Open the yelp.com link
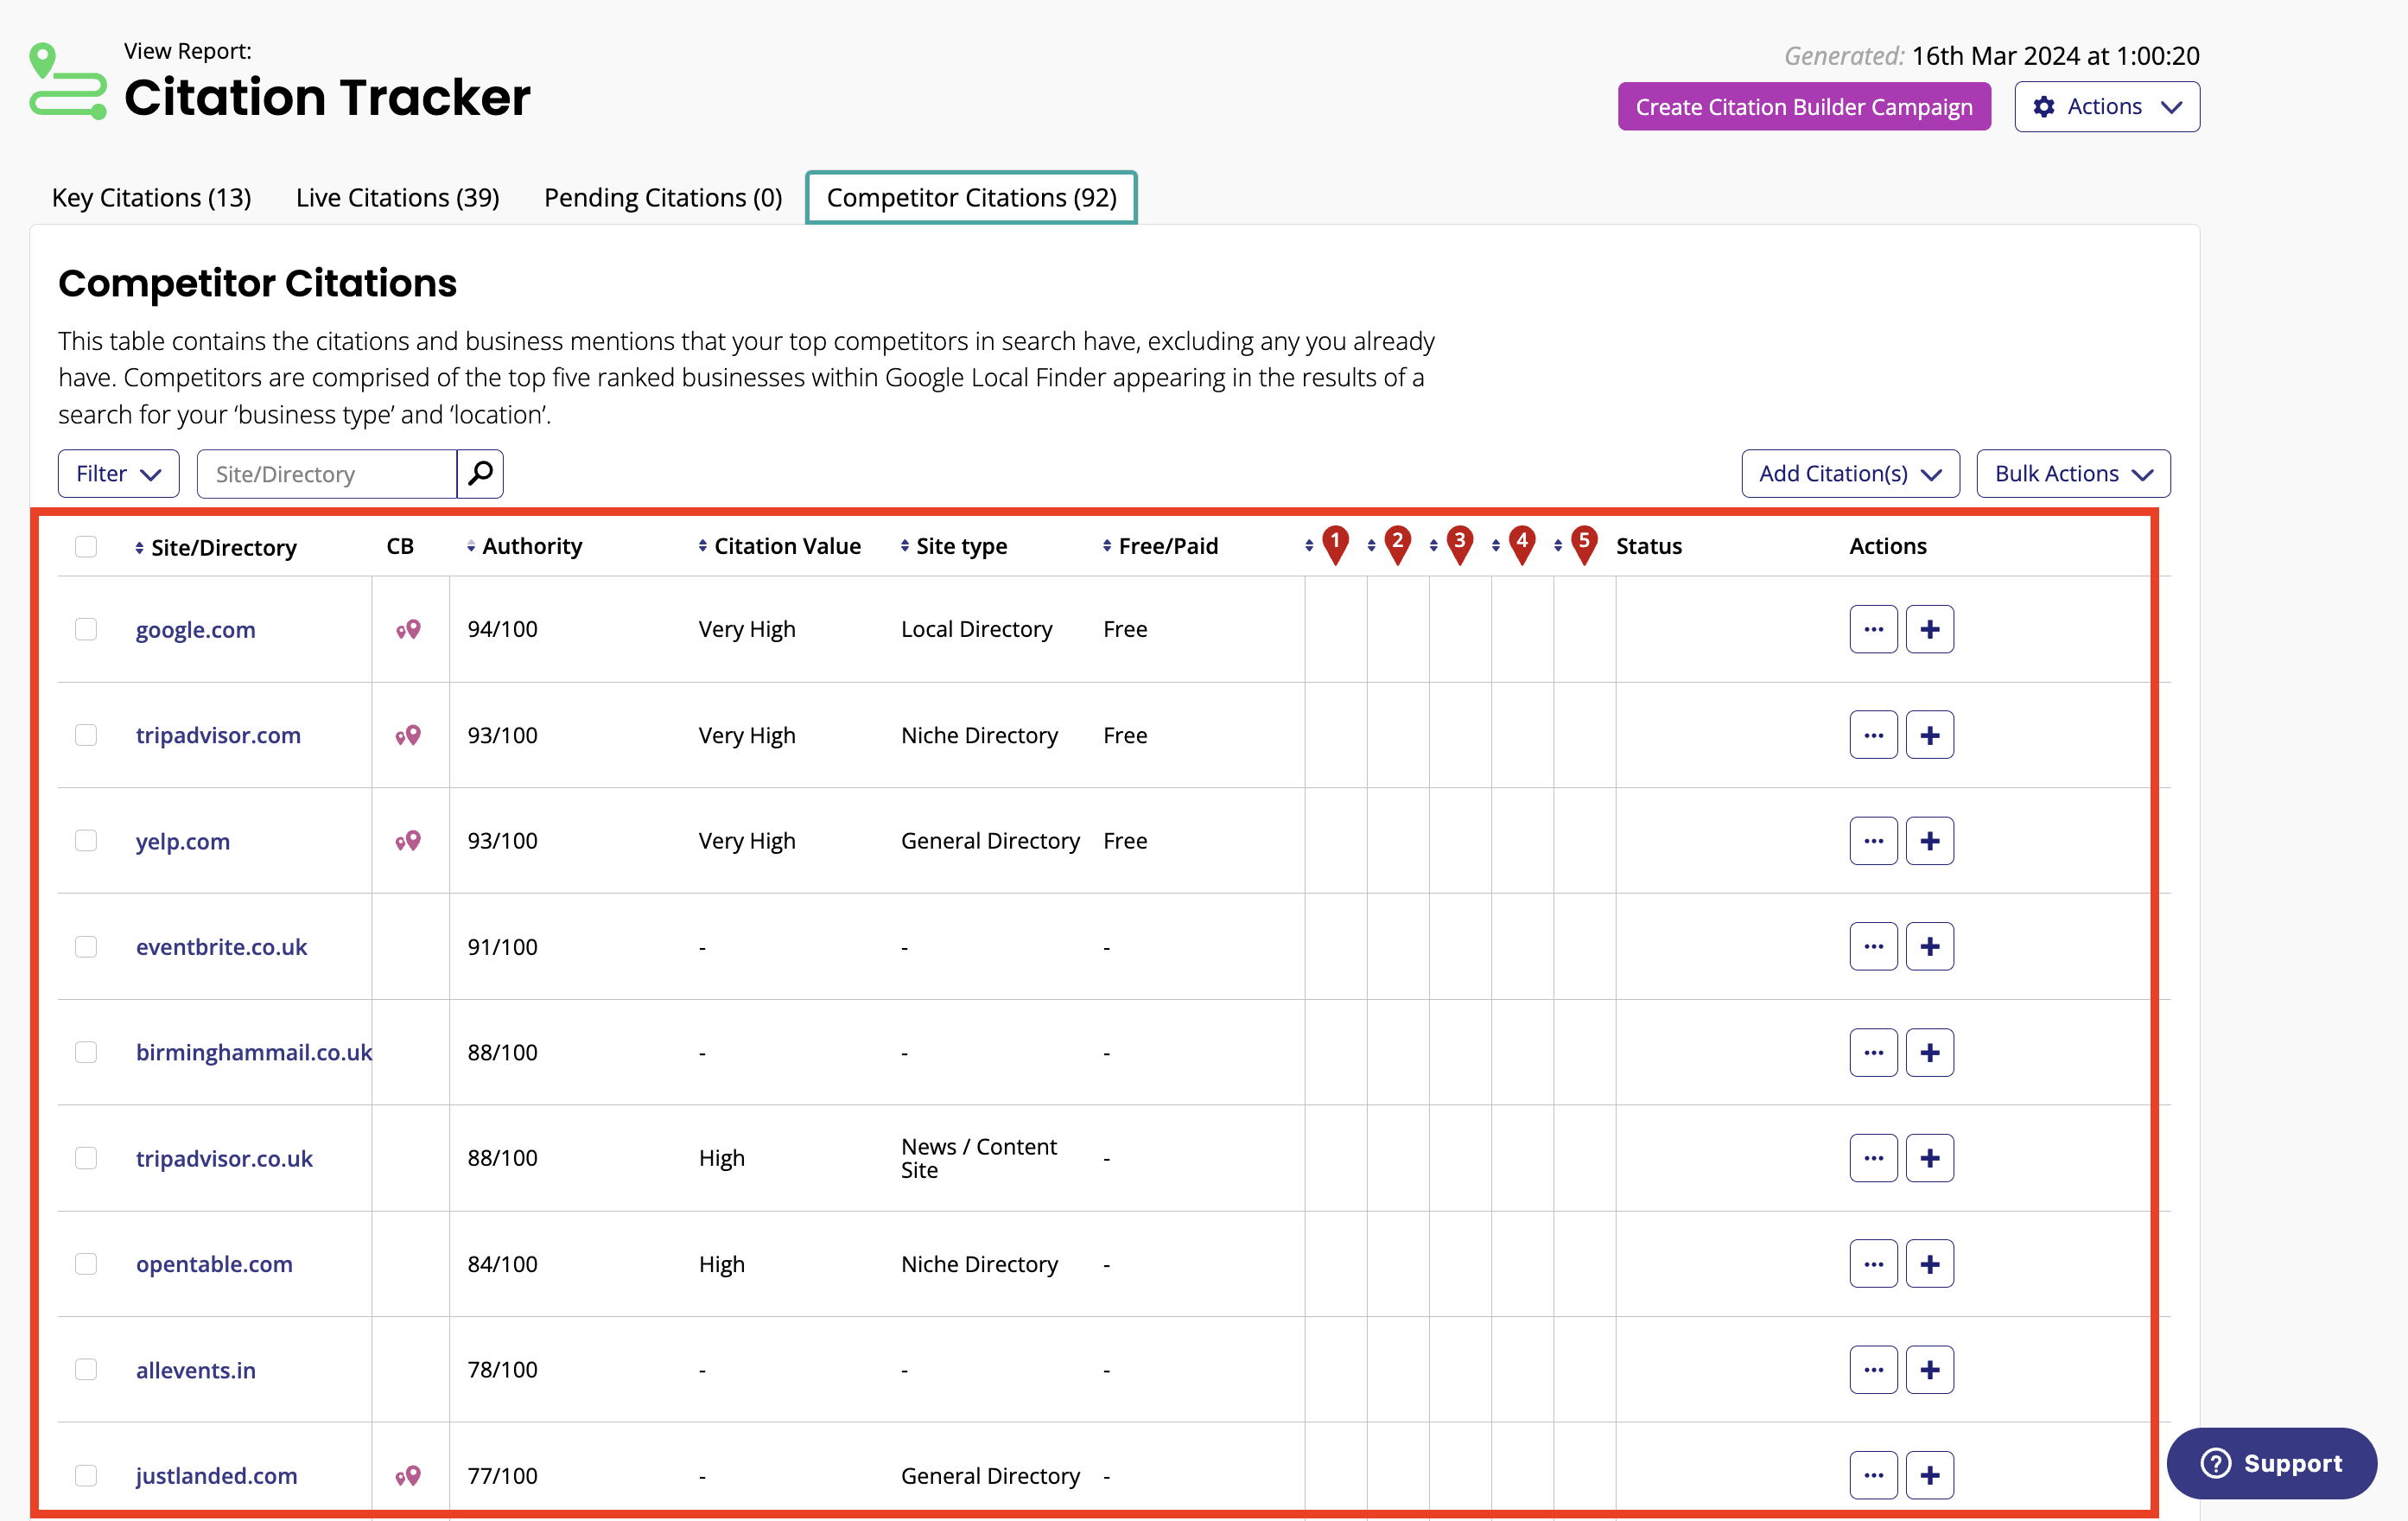Image resolution: width=2408 pixels, height=1521 pixels. 183,842
